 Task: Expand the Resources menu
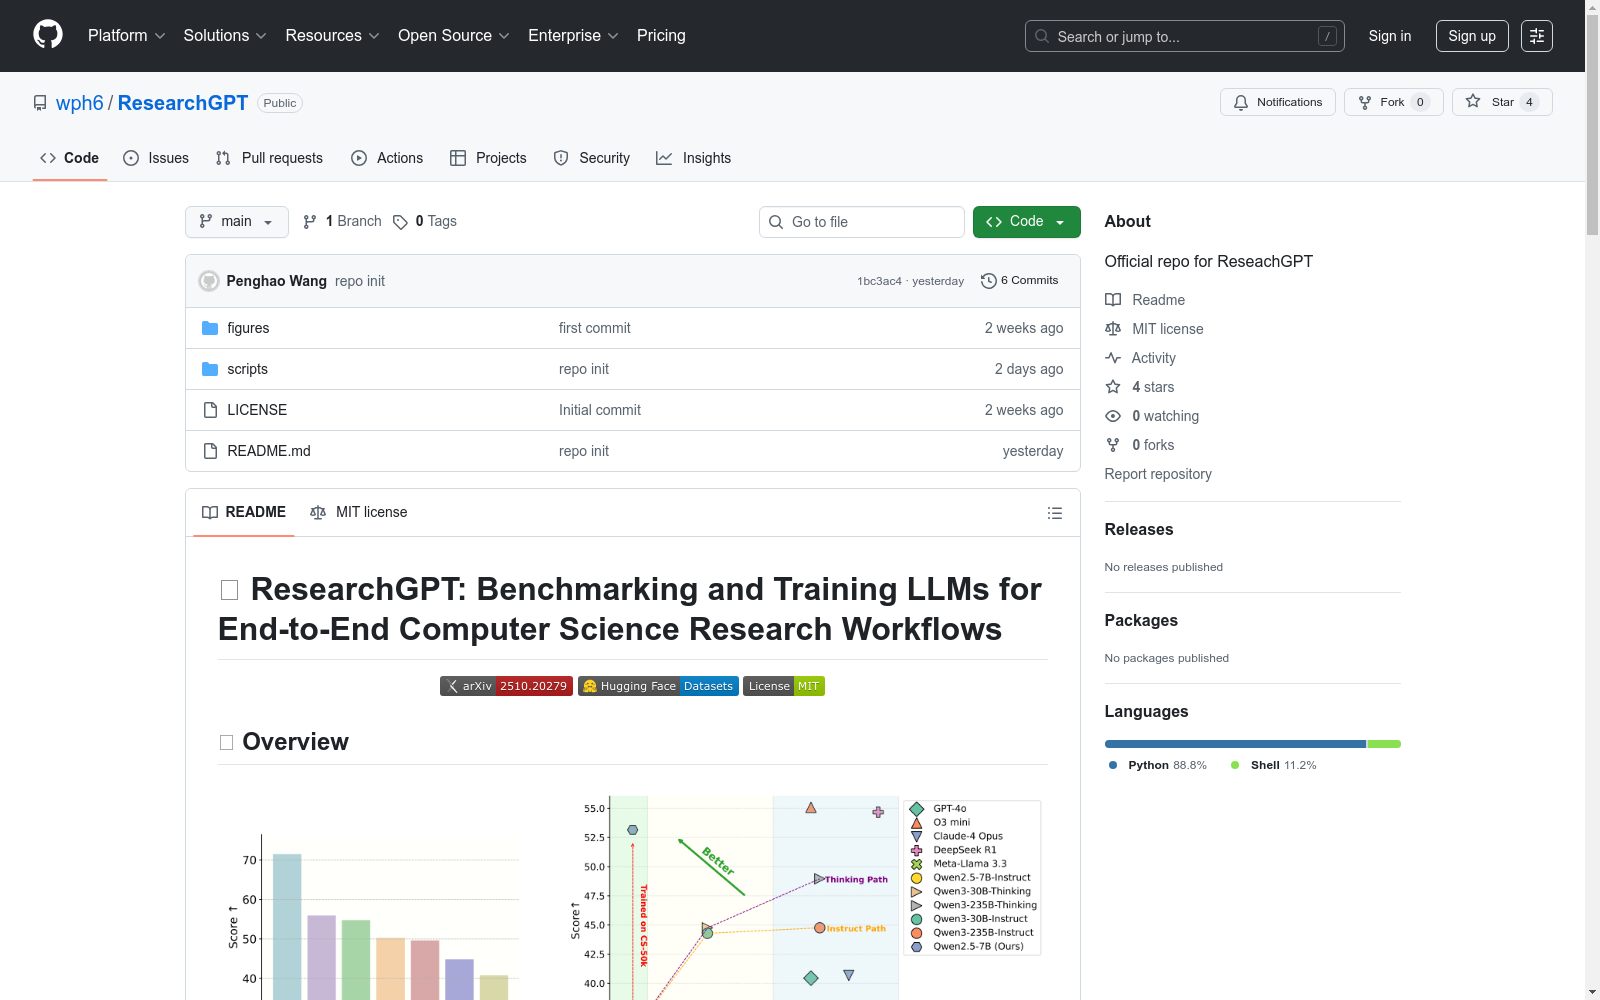pos(333,36)
